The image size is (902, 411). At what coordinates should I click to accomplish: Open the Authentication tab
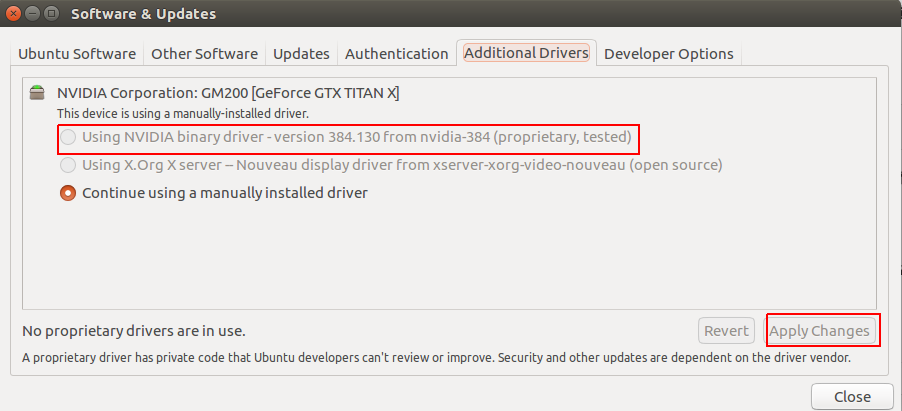396,54
